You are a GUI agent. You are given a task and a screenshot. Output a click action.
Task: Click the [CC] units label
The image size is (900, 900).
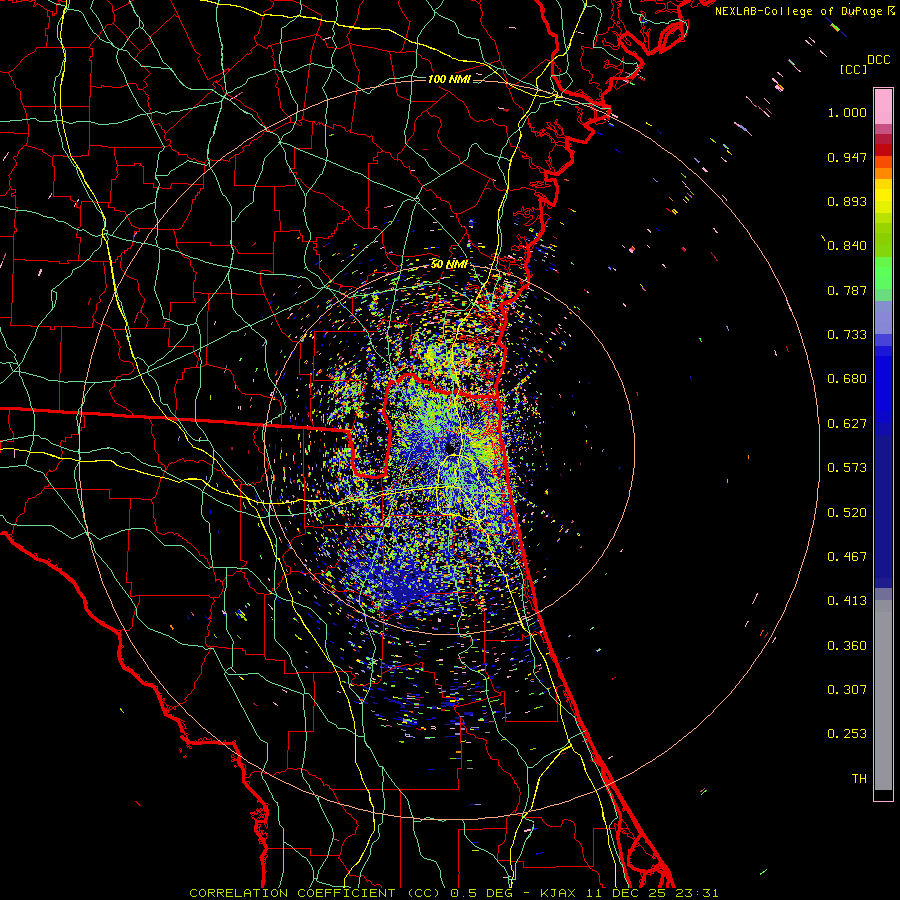click(853, 69)
